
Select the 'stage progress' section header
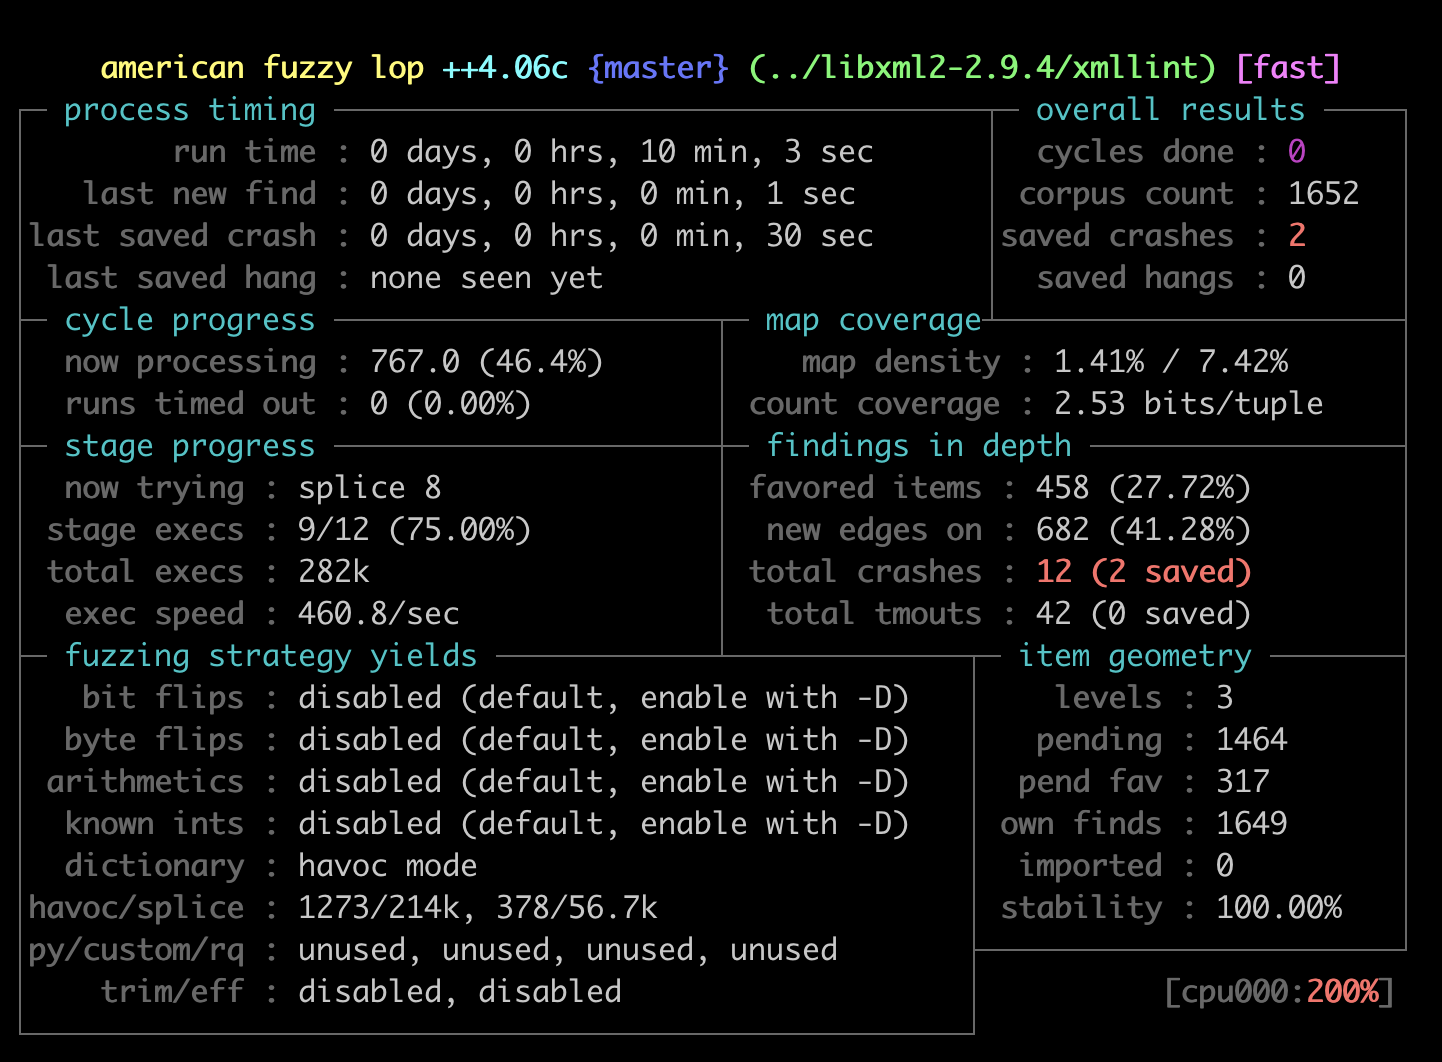pos(190,446)
